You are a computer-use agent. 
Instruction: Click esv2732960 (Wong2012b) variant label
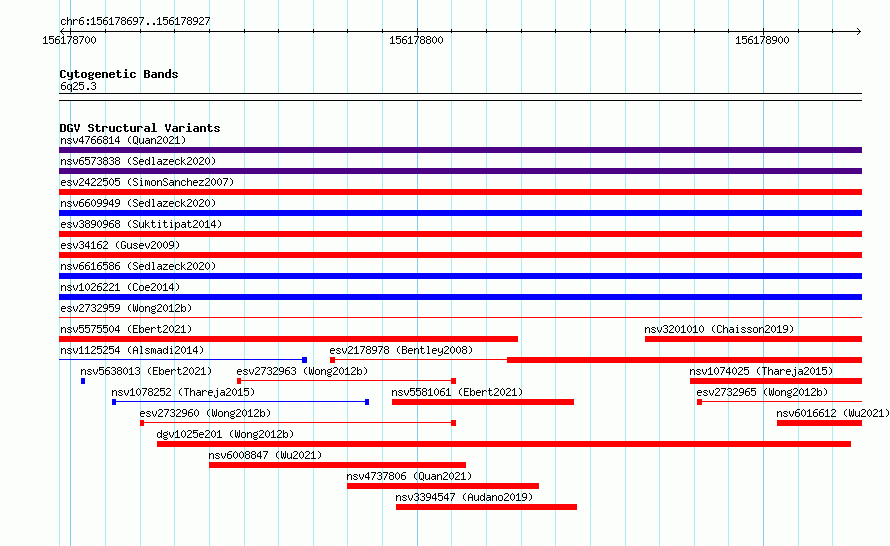205,413
